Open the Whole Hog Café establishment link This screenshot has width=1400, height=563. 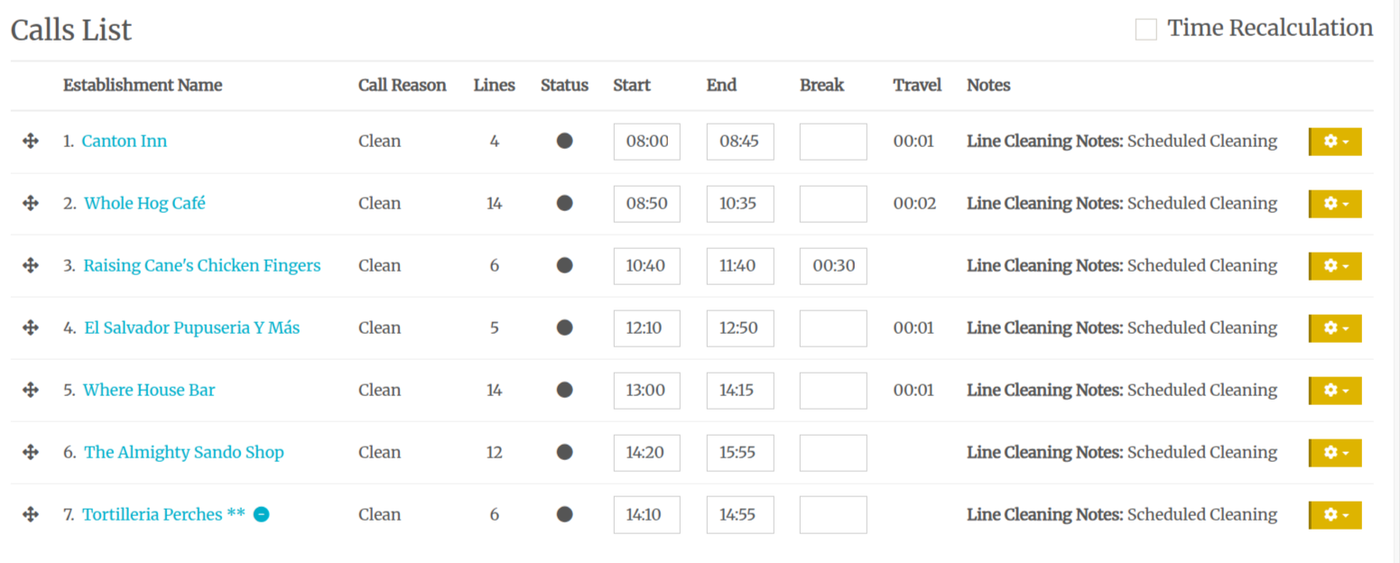tap(145, 203)
